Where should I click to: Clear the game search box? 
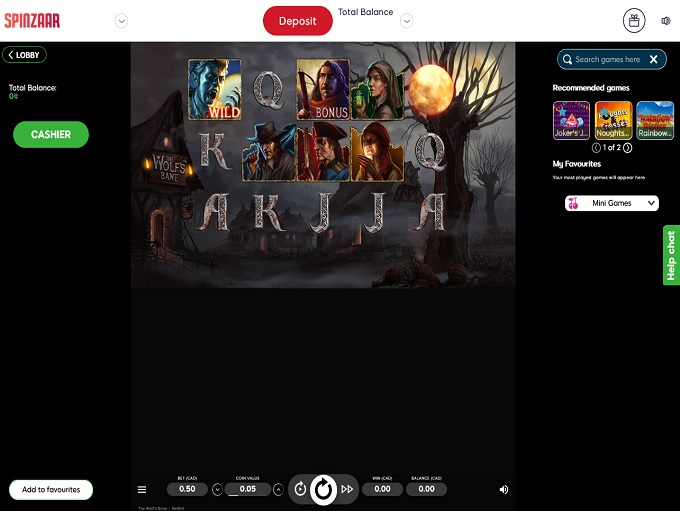click(x=654, y=60)
